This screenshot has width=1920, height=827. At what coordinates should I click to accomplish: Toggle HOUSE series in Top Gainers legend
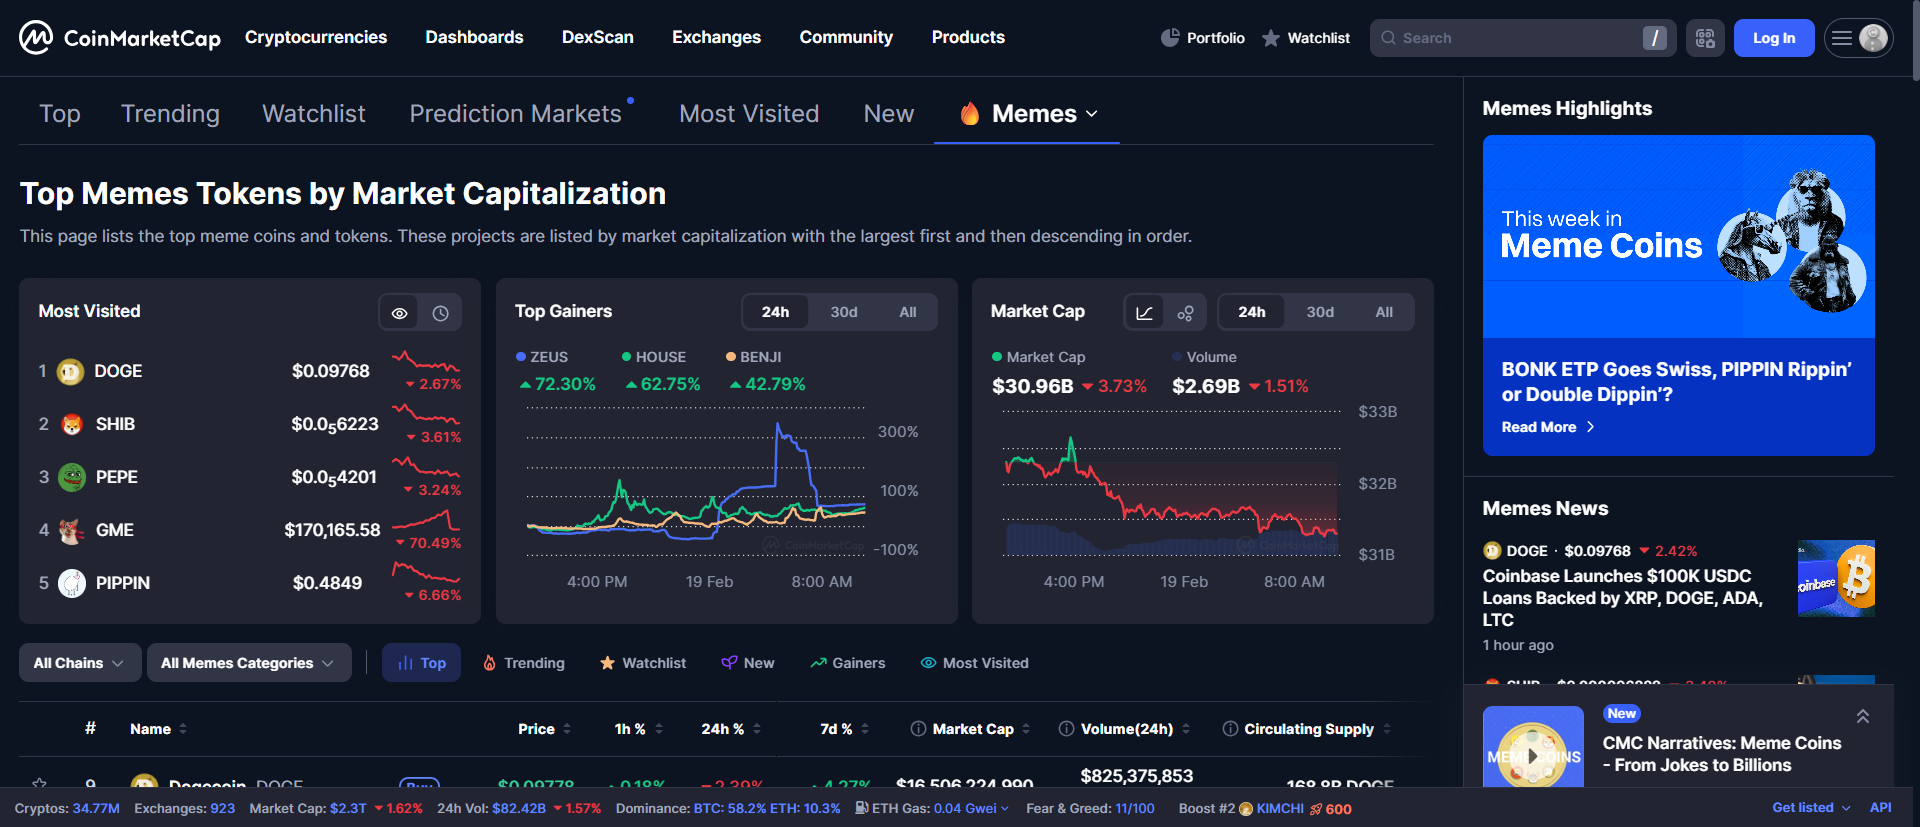654,357
